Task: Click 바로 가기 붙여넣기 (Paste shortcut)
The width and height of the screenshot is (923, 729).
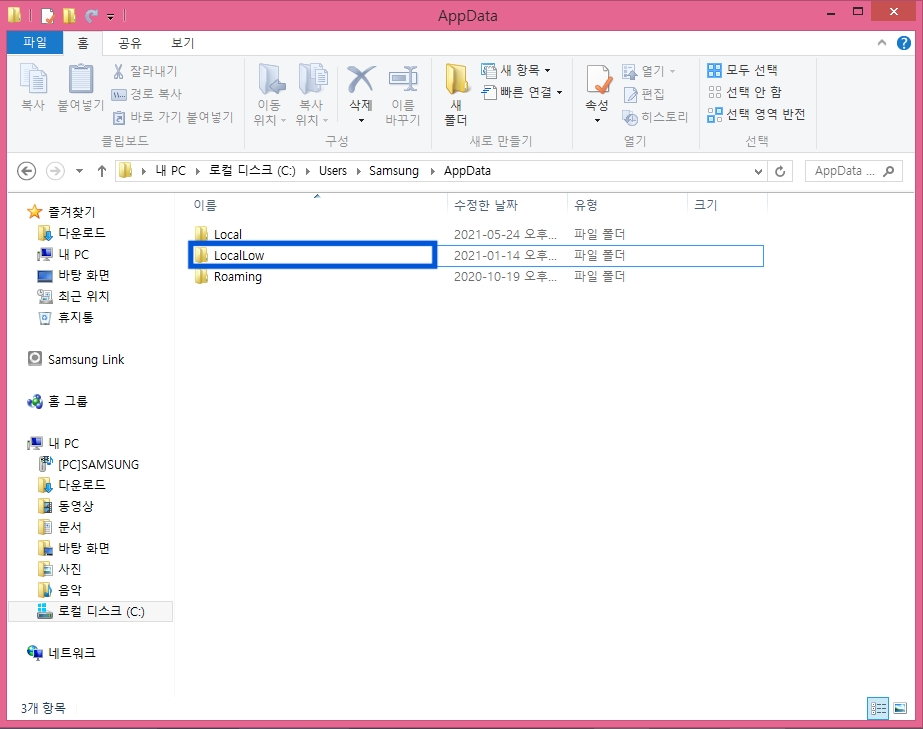Action: coord(173,117)
